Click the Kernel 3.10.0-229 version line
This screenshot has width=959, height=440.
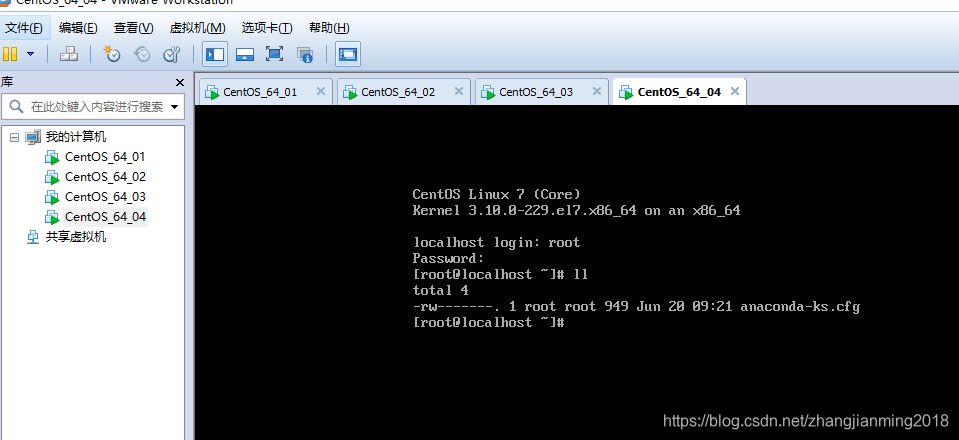click(576, 211)
